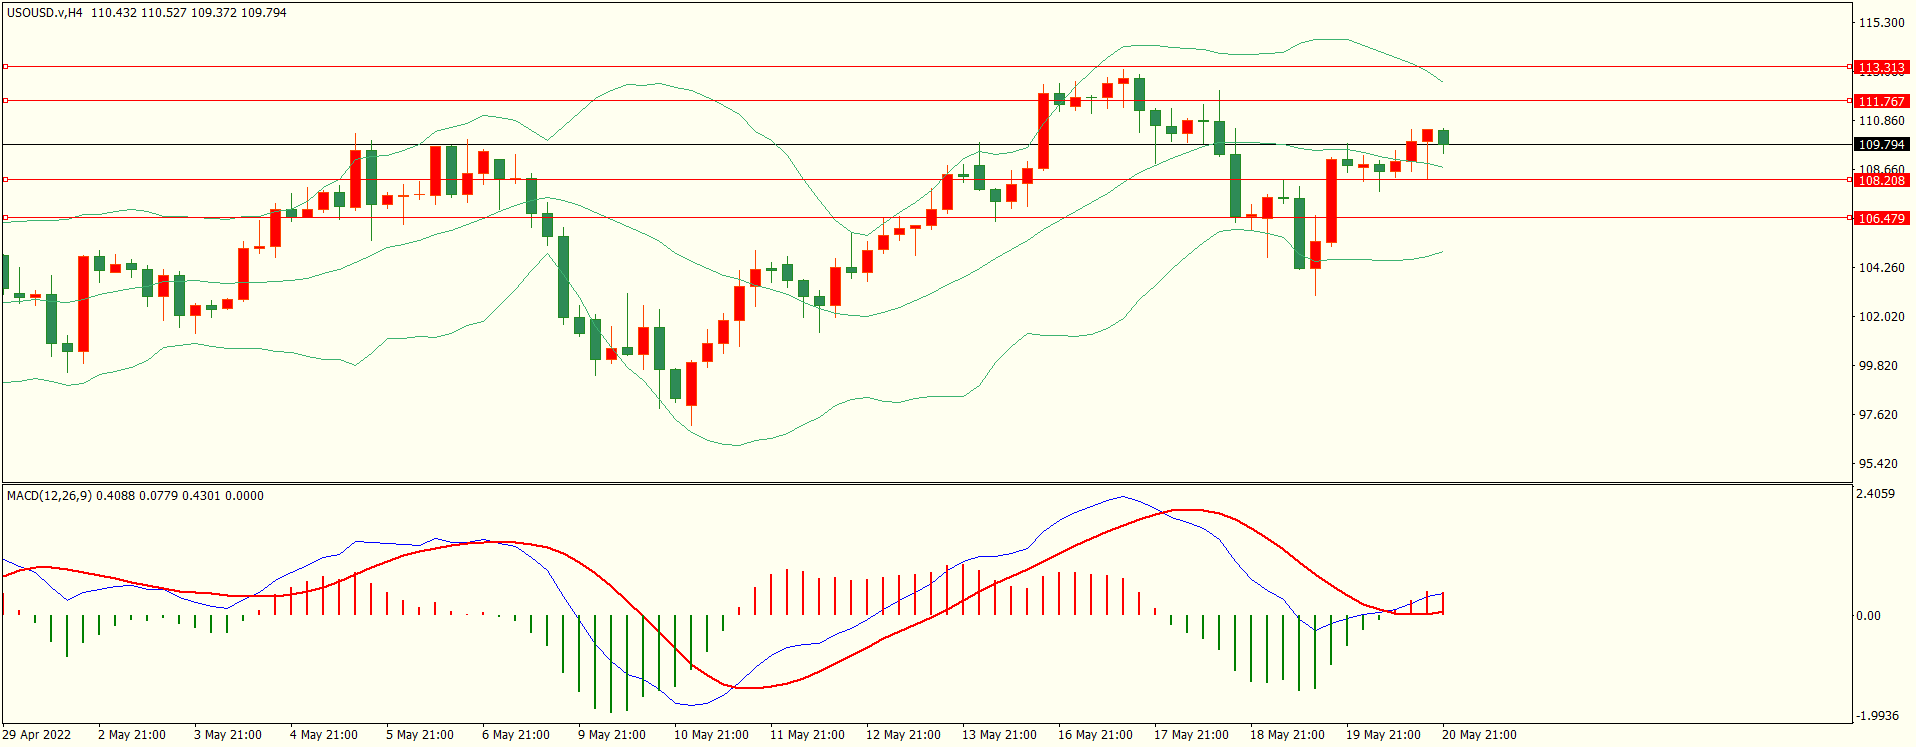Click the 115.300 price axis value

coord(1880,23)
